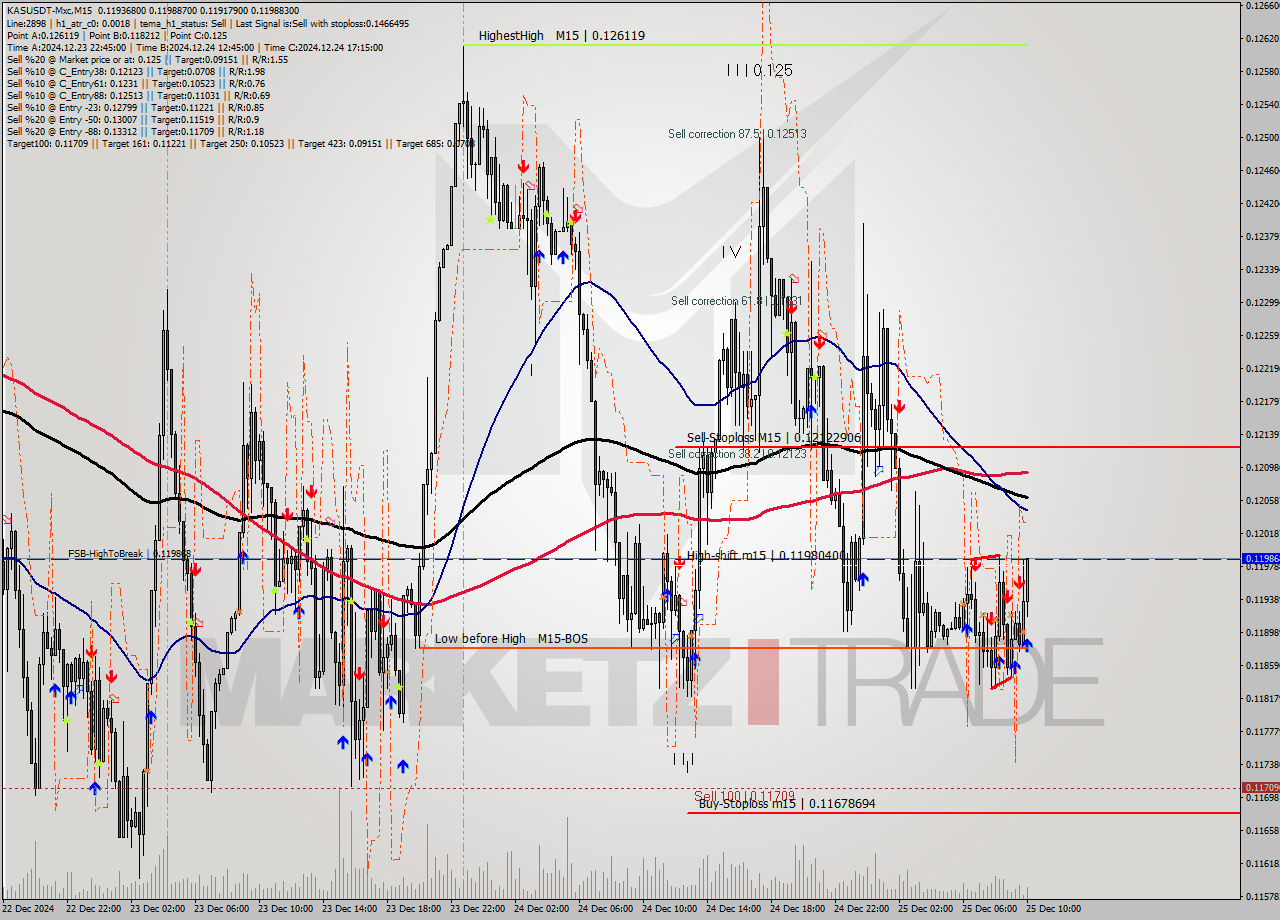Click the 0.12179 price axis label
This screenshot has height=920, width=1280.
tap(1262, 401)
